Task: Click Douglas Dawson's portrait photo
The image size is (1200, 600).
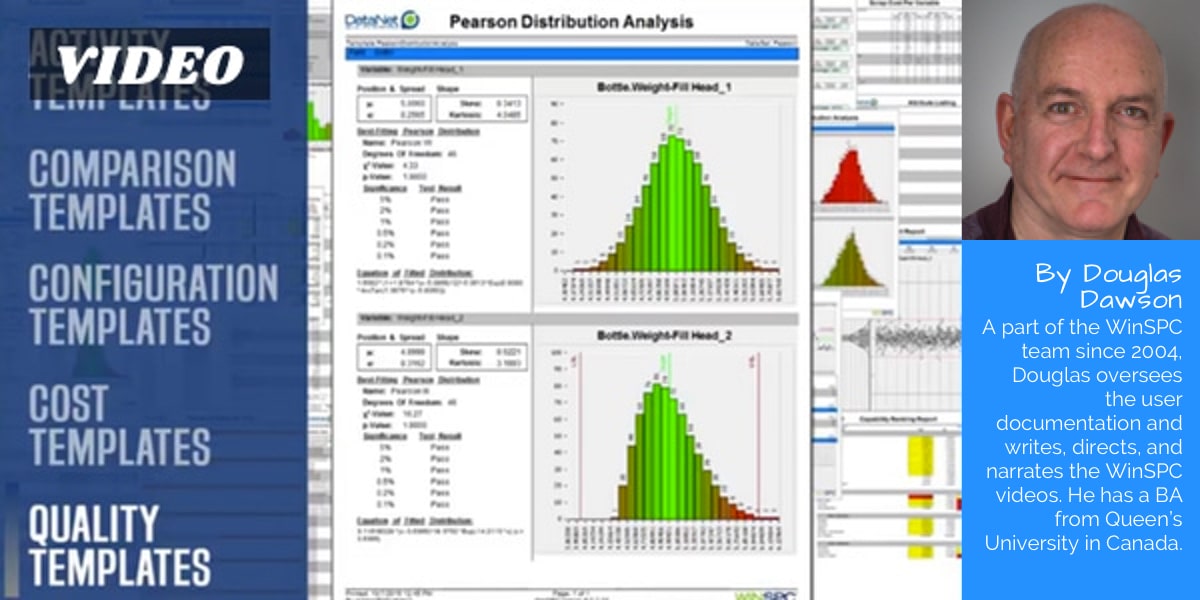Action: (1081, 120)
